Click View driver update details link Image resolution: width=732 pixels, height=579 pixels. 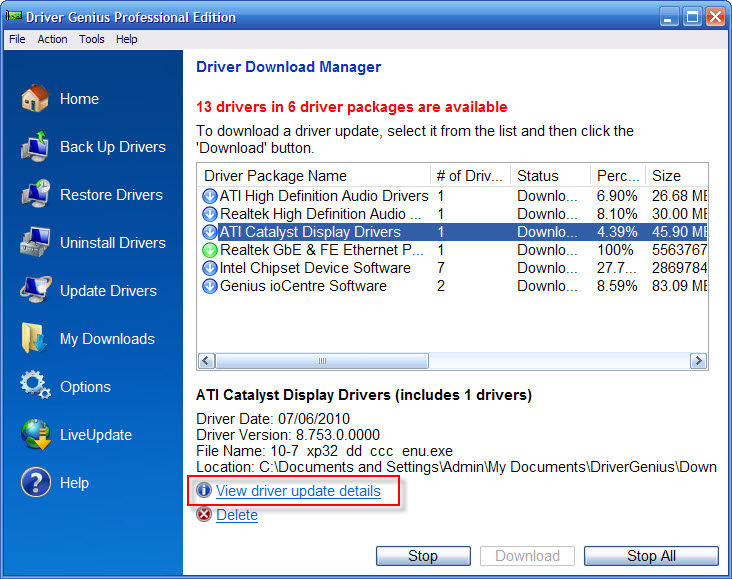click(298, 491)
